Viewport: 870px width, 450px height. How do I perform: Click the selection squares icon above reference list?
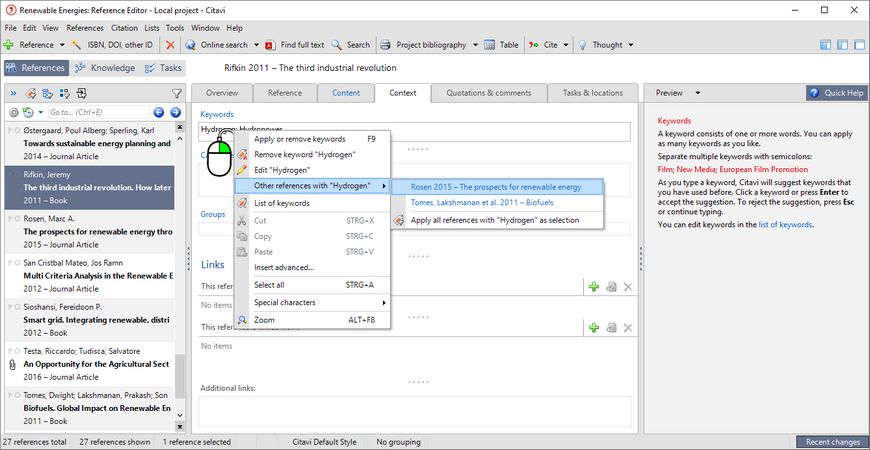point(64,93)
